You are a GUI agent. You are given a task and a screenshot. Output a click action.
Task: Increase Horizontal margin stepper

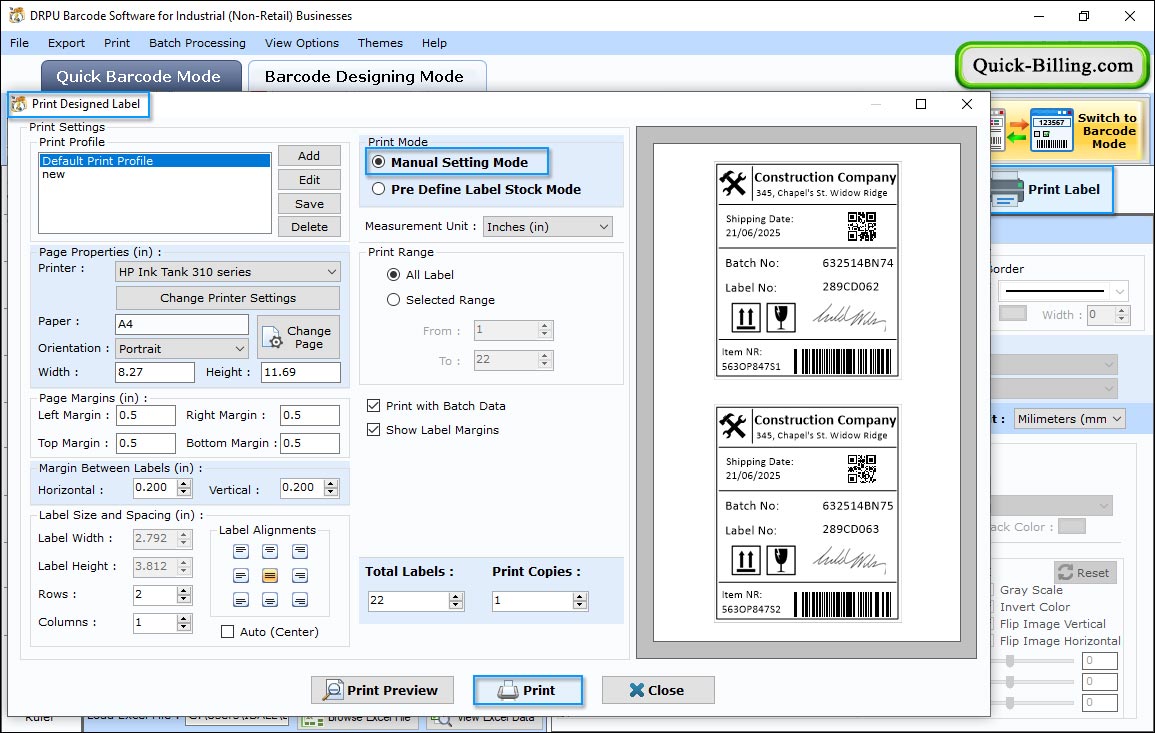coord(184,483)
